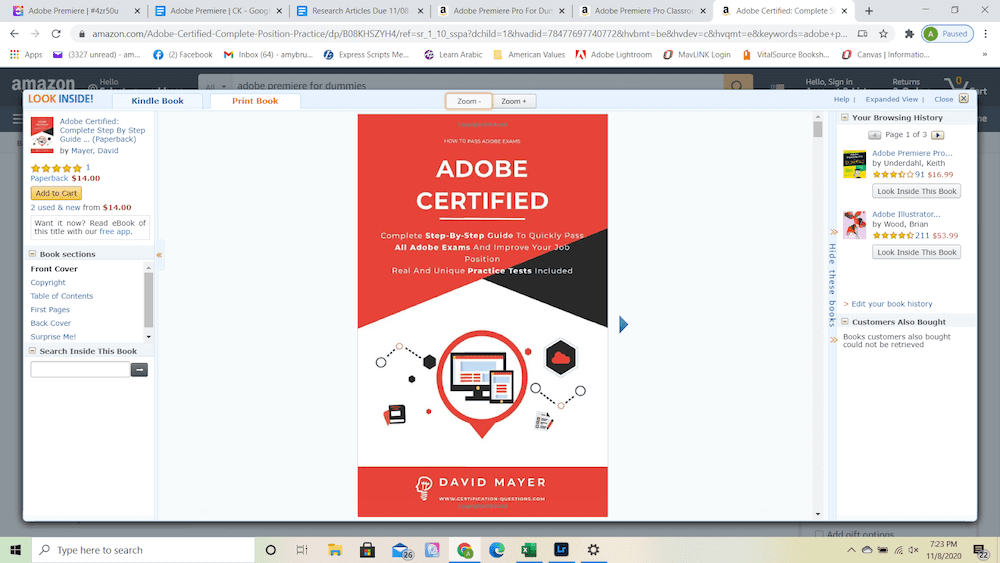Select the Print Book tab
This screenshot has width=1000, height=563.
pos(255,101)
